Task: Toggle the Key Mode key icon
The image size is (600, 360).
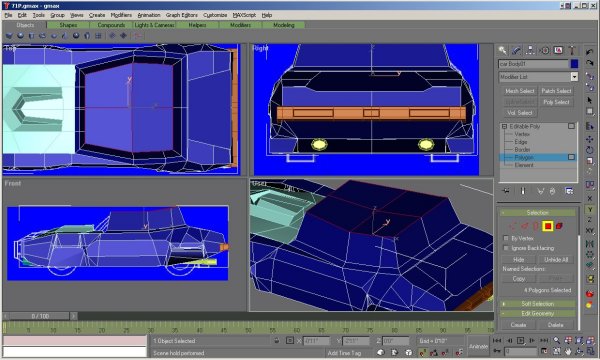Action: pyautogui.click(x=497, y=351)
